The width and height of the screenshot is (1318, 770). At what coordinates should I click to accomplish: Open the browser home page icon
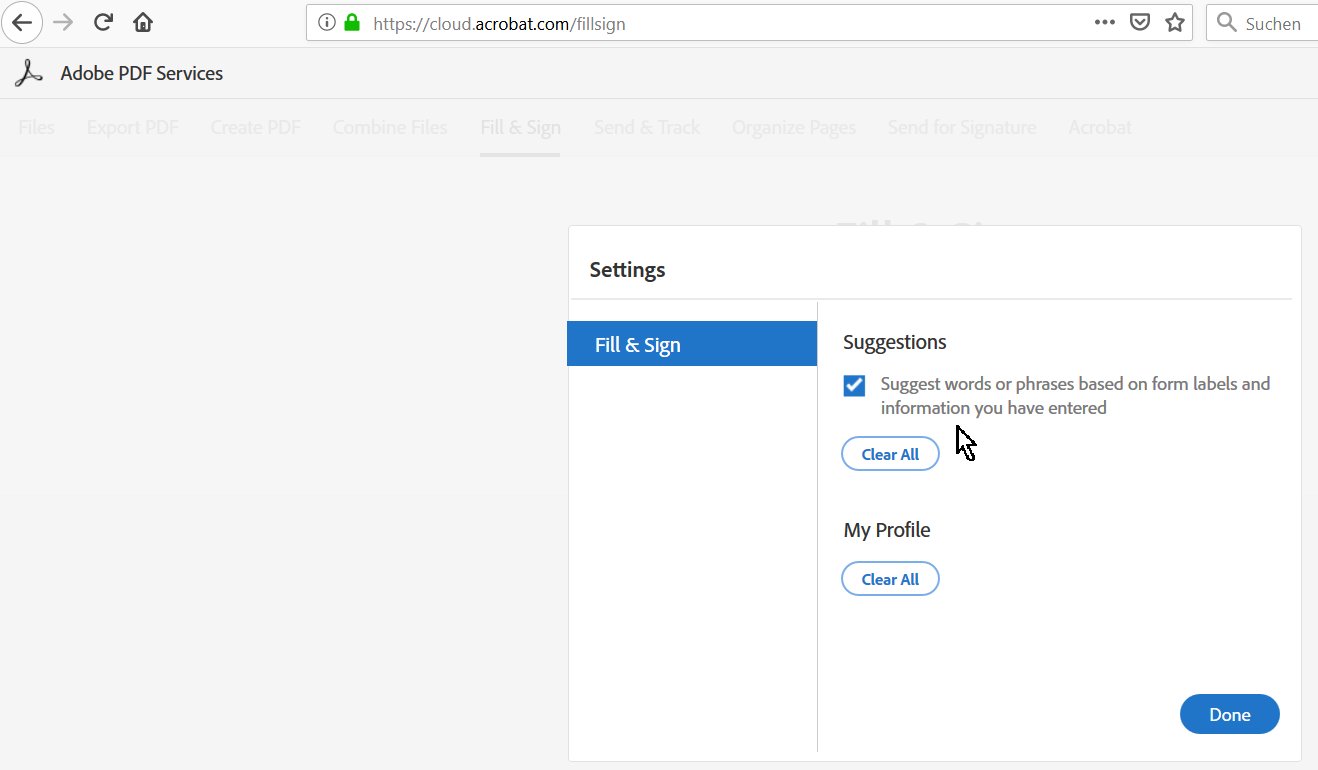143,22
